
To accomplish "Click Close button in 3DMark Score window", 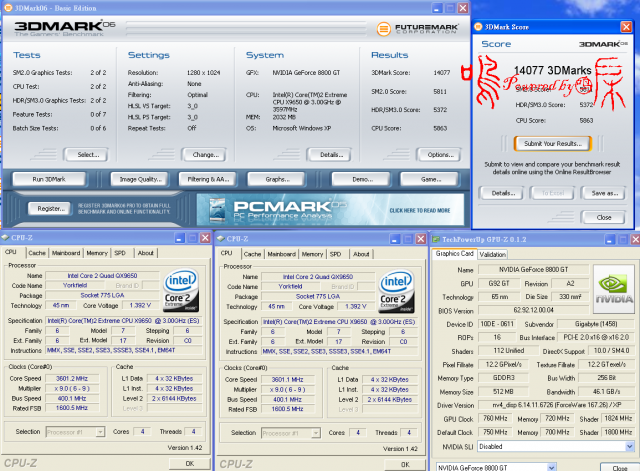I will tap(603, 217).
